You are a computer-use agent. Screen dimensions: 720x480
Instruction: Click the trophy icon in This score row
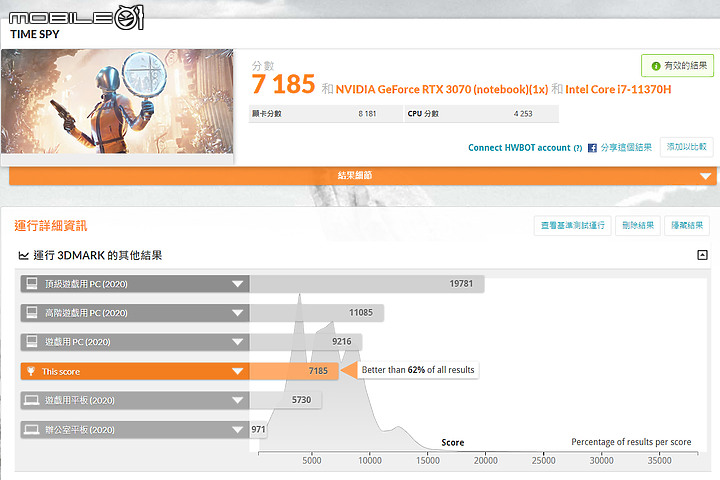31,371
